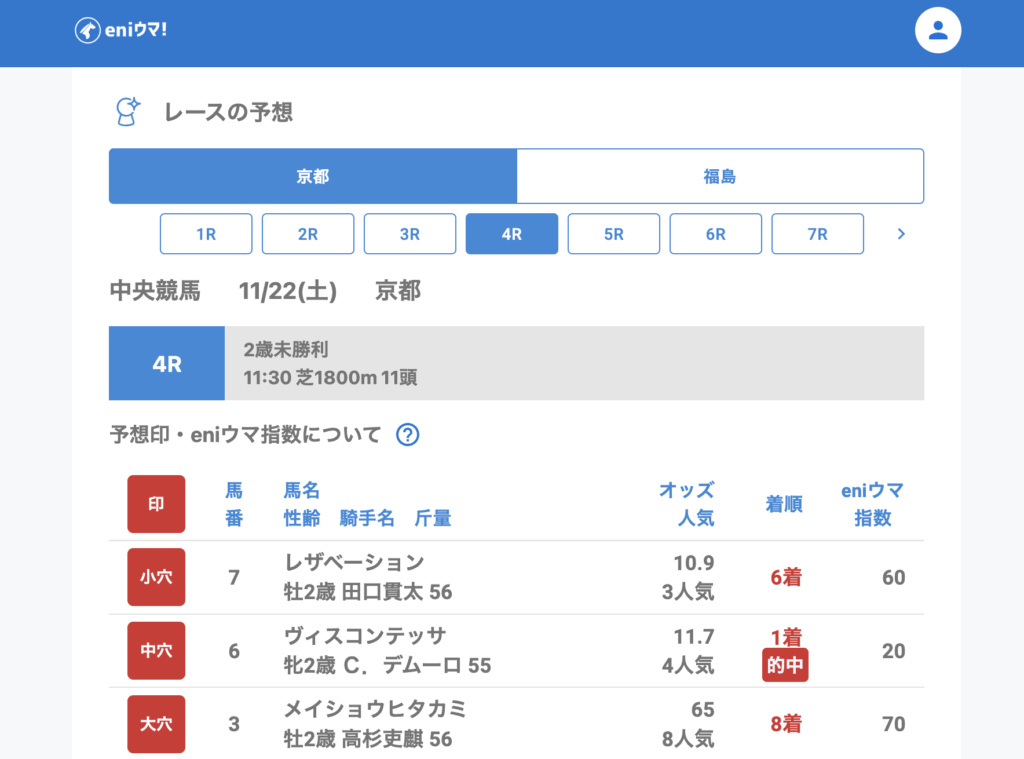
Task: Click the 的中 hit badge
Action: click(x=785, y=665)
